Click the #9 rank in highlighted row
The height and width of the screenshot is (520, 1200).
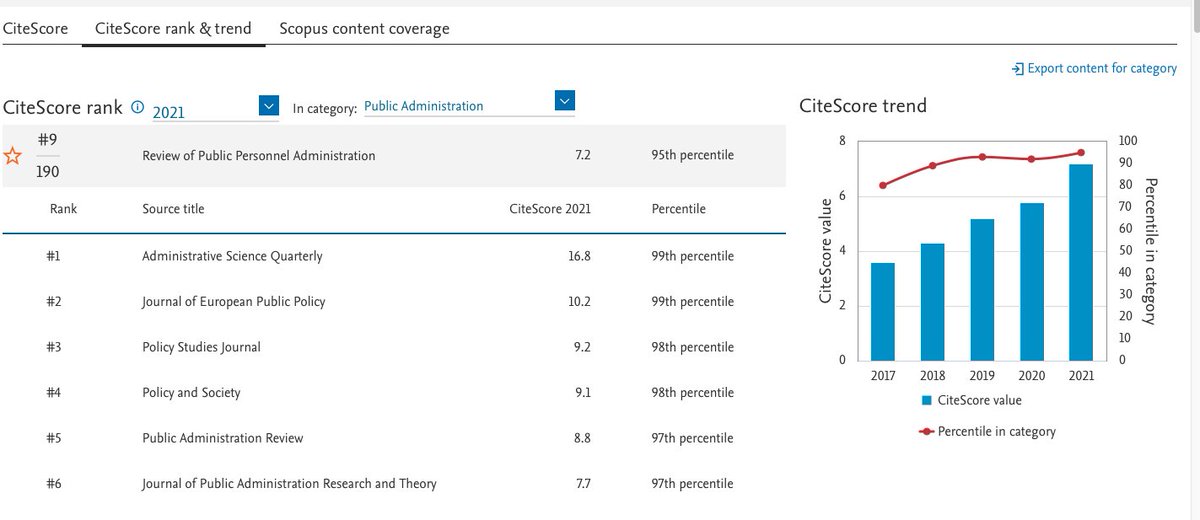(47, 142)
